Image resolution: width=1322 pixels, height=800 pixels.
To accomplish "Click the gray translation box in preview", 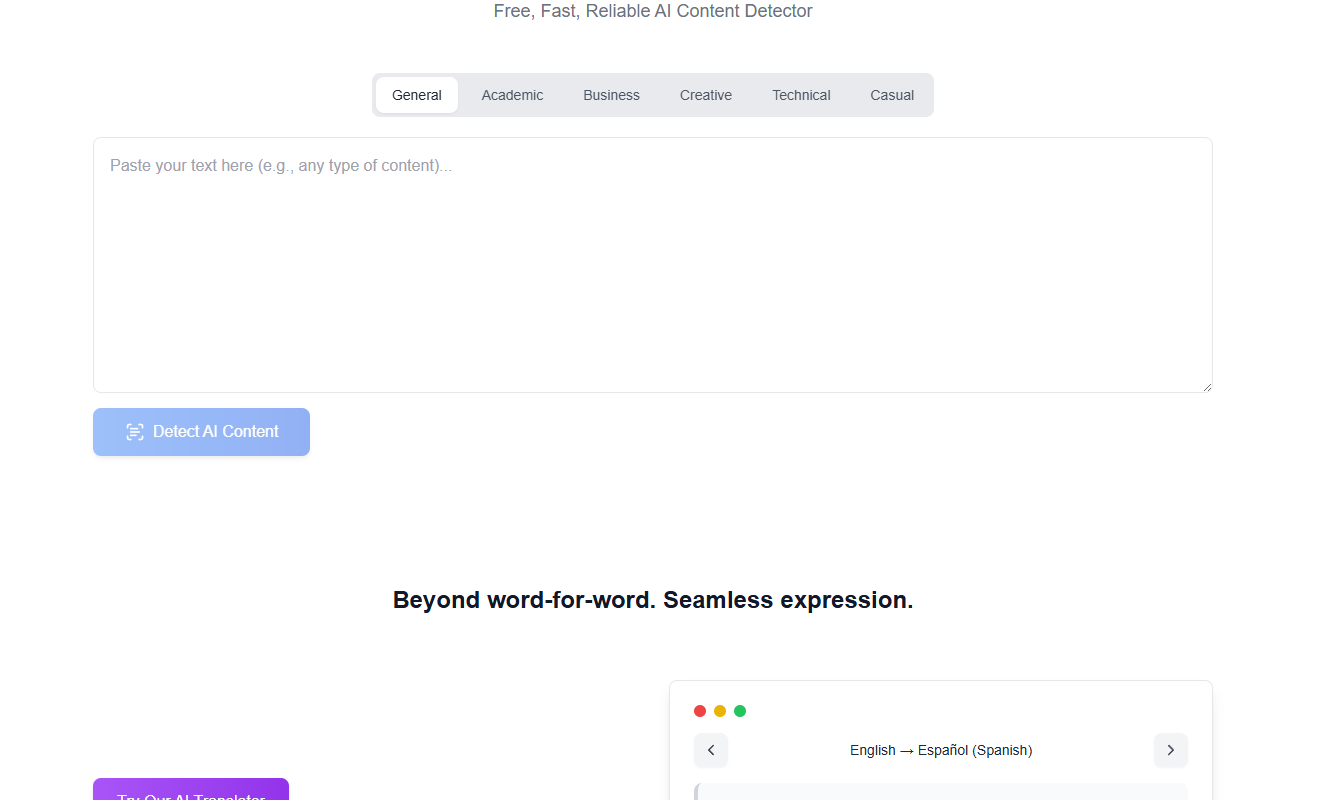I will [940, 792].
